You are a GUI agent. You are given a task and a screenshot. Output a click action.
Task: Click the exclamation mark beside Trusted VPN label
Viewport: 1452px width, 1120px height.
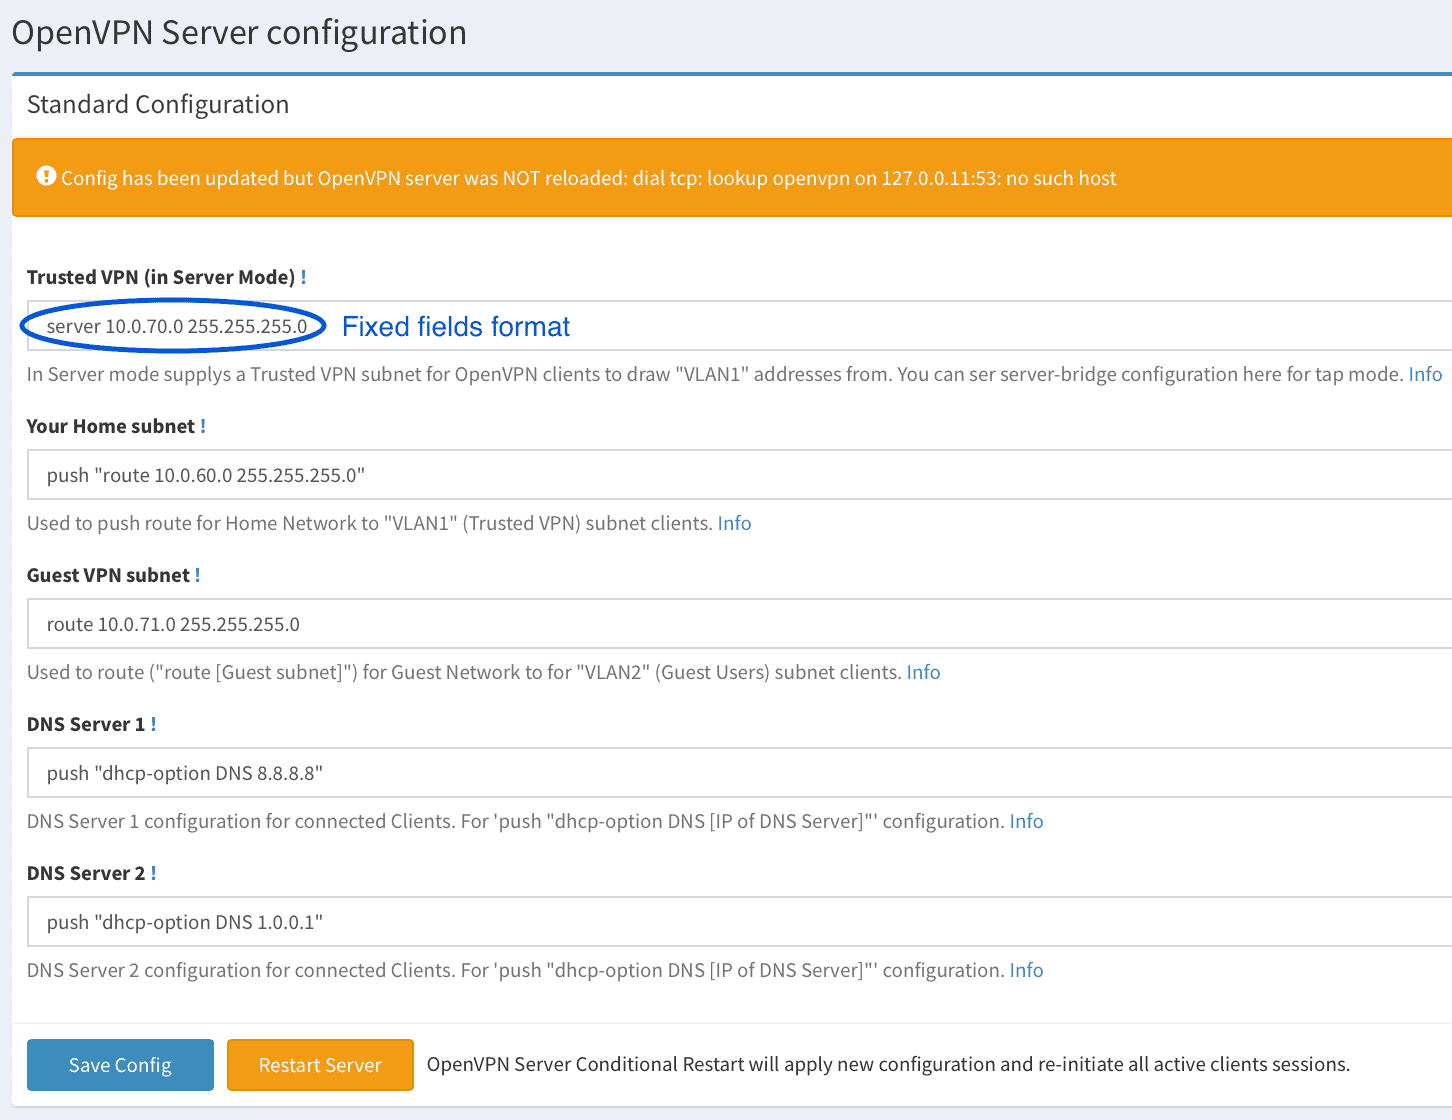point(303,277)
